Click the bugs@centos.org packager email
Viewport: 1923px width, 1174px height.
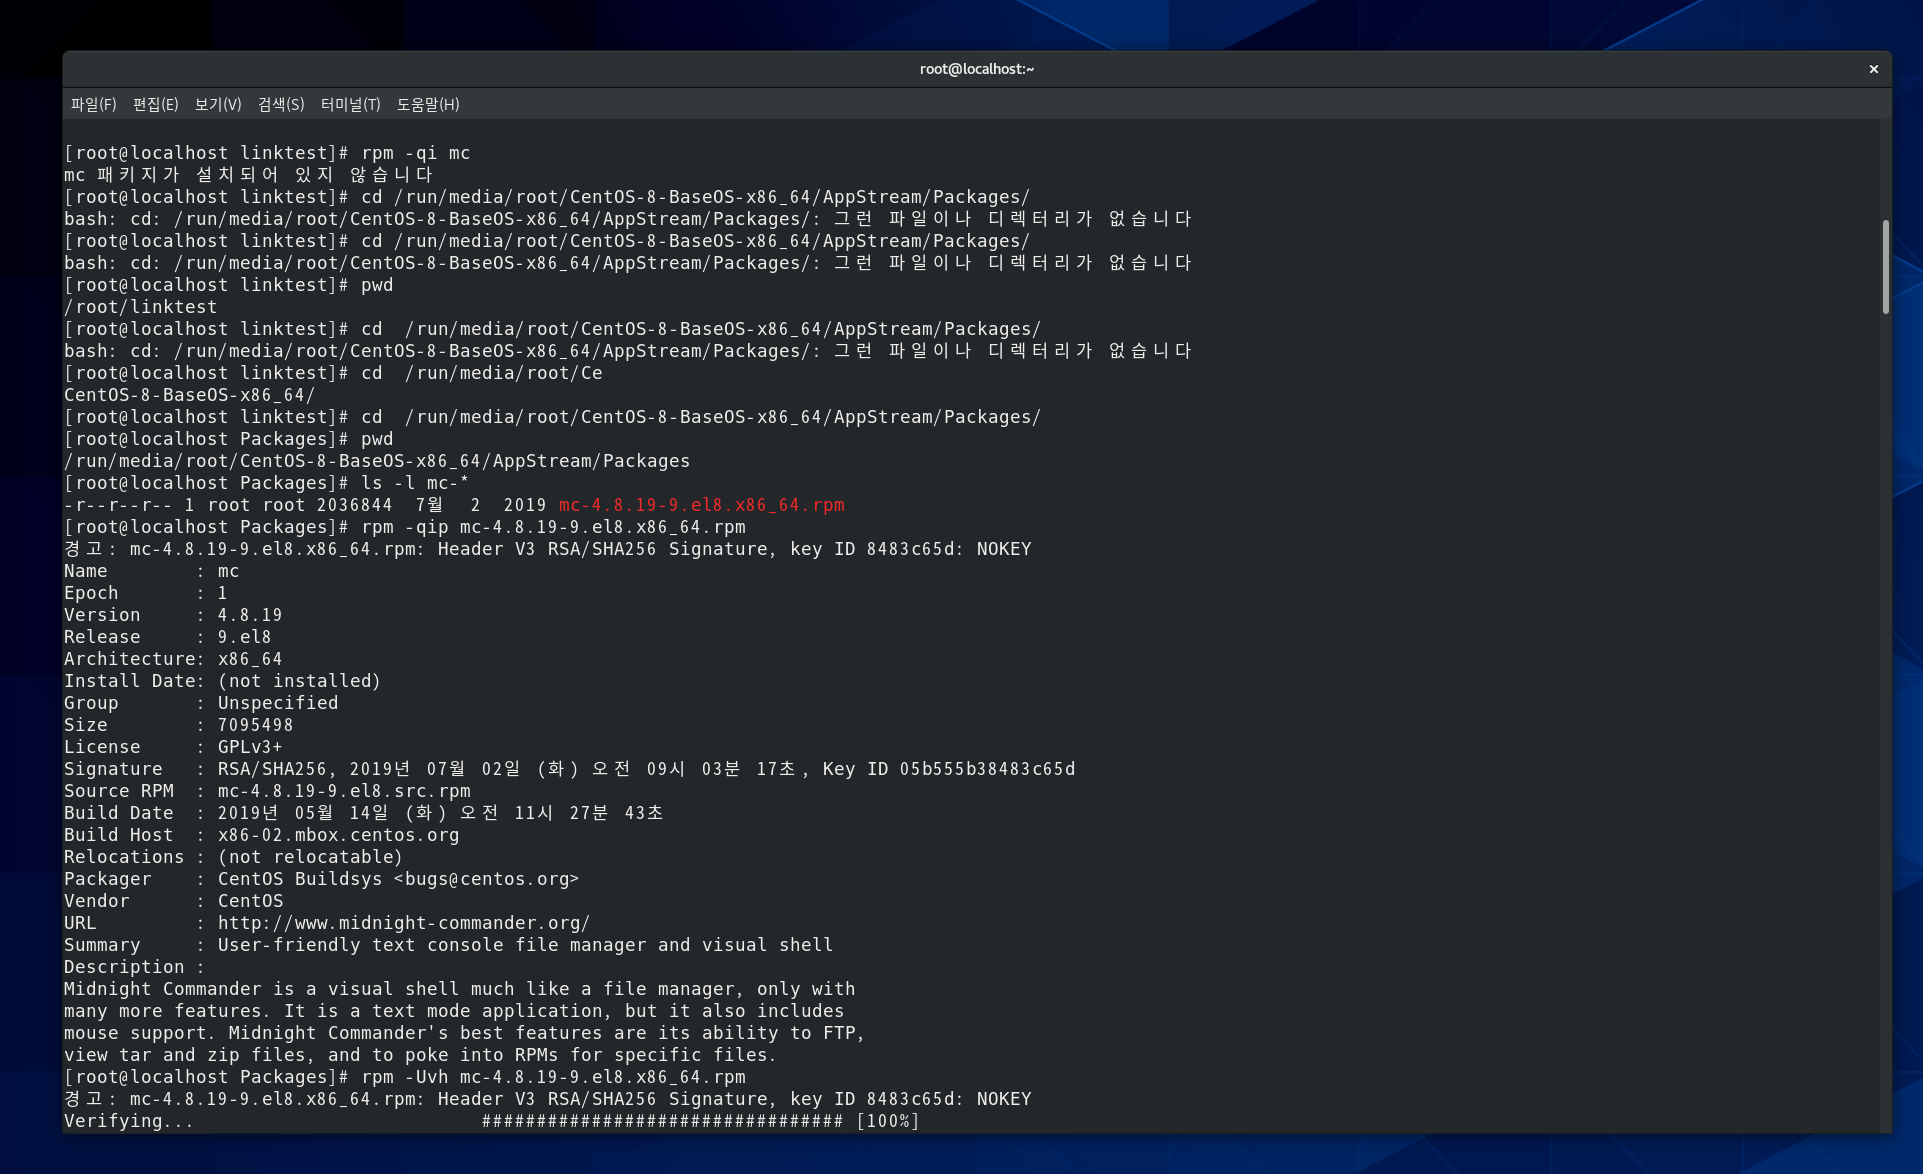point(486,879)
